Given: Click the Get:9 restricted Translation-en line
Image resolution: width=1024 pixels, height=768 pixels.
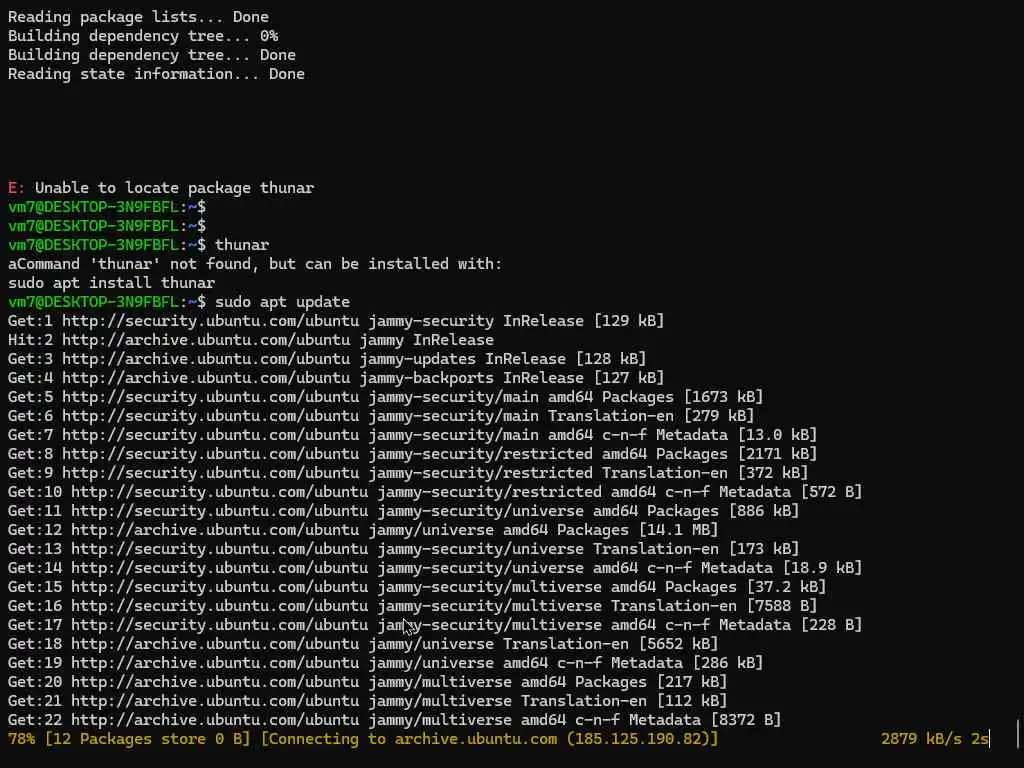Looking at the screenshot, I should tap(408, 472).
